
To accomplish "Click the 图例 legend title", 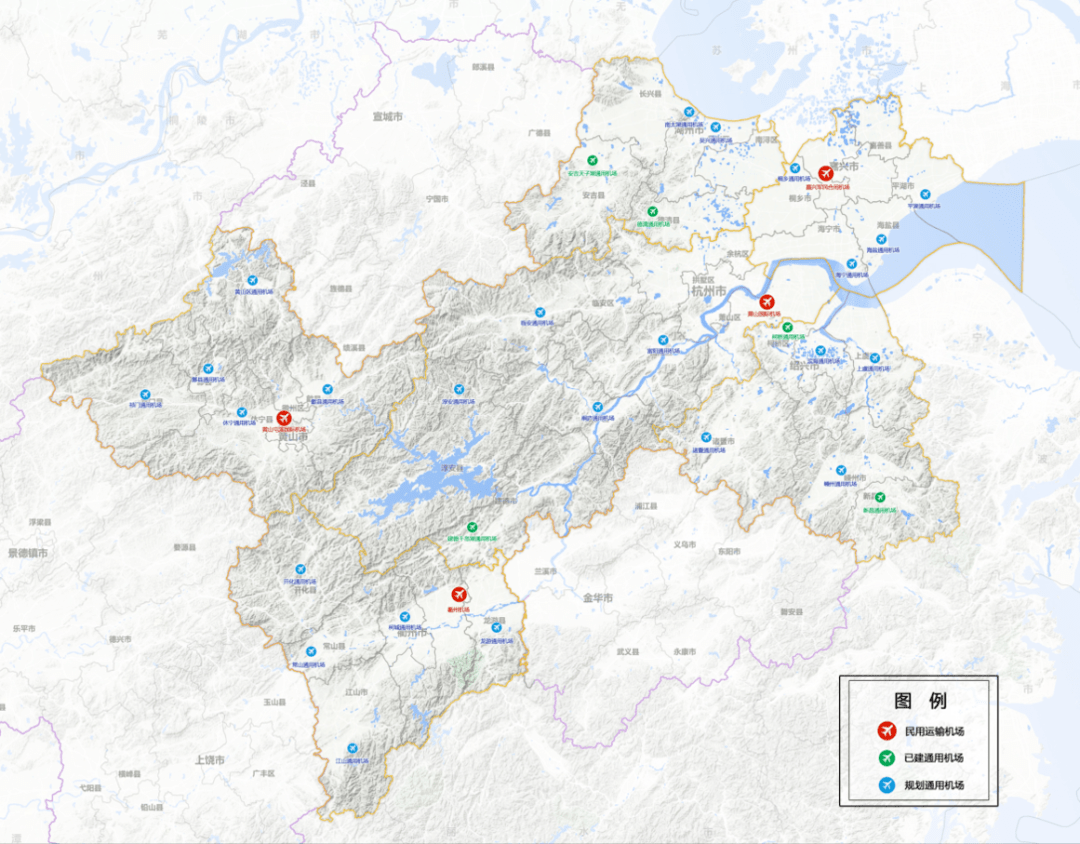I will coord(920,701).
